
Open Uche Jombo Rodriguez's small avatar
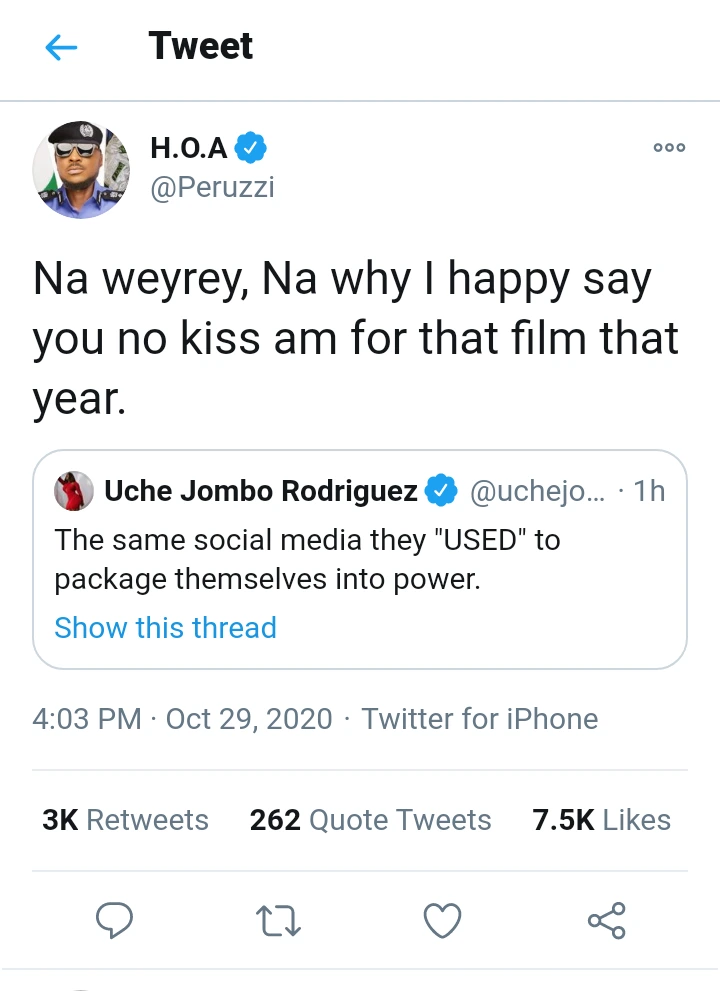(75, 491)
